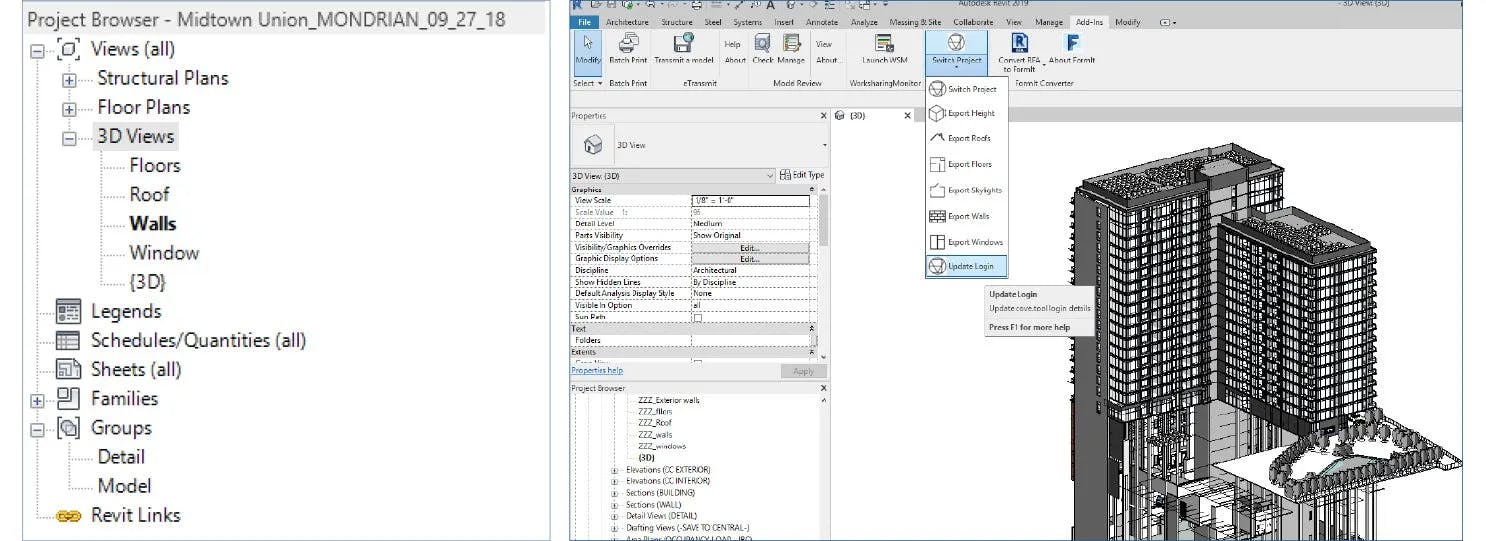1486x541 pixels.
Task: Open the type selector dropdown arrow
Action: [x=824, y=145]
